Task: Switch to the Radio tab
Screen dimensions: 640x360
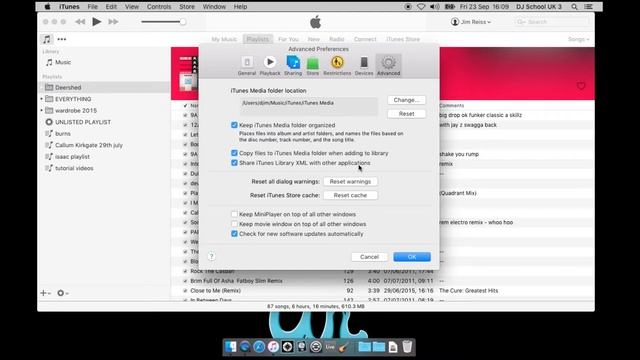Action: [337, 39]
